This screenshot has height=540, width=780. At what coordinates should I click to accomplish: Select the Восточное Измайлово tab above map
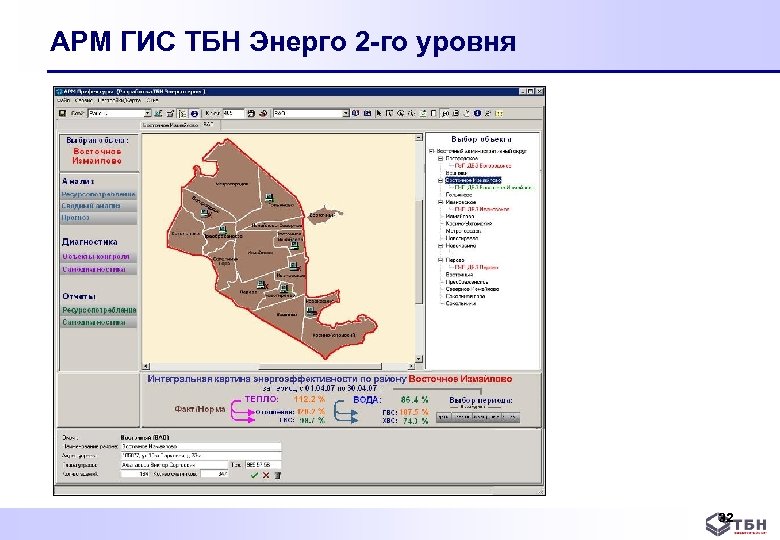(x=170, y=125)
